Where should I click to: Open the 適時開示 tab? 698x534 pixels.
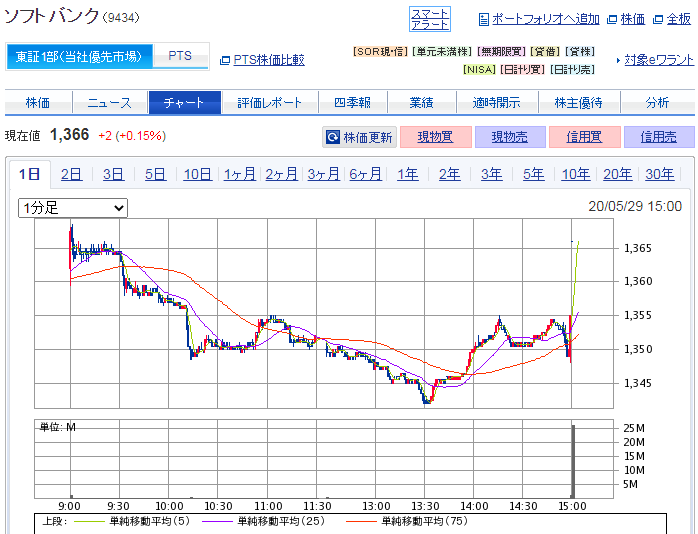(x=497, y=103)
